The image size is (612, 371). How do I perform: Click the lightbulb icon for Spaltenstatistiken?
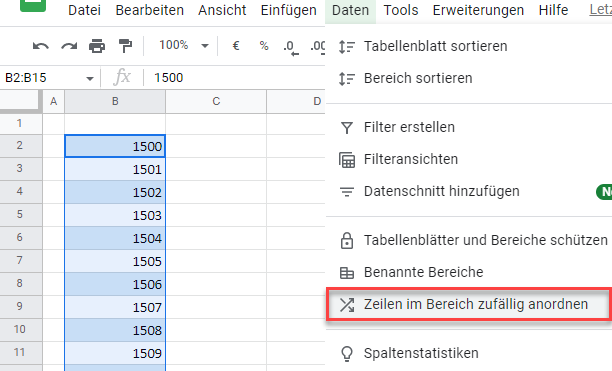point(347,354)
